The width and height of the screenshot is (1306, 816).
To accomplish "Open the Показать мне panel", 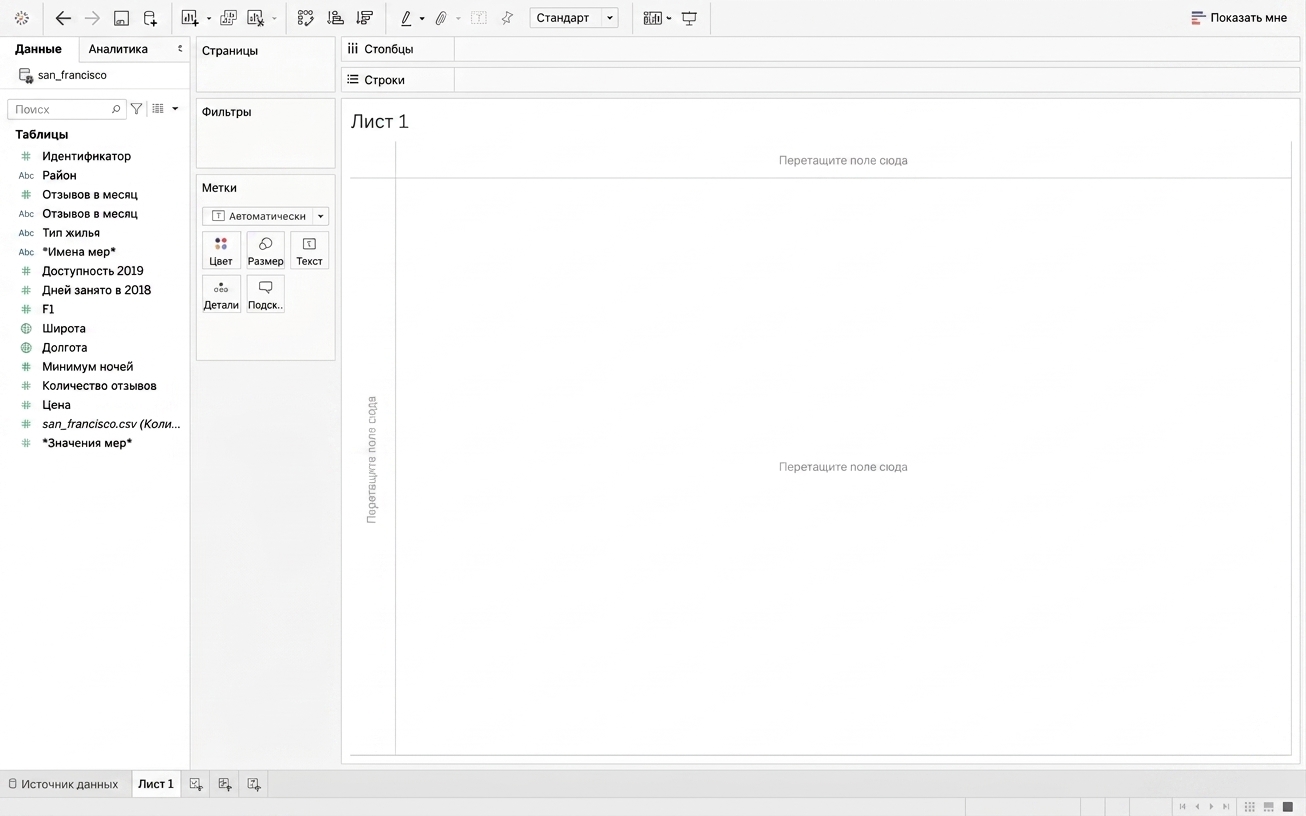I will pos(1239,18).
